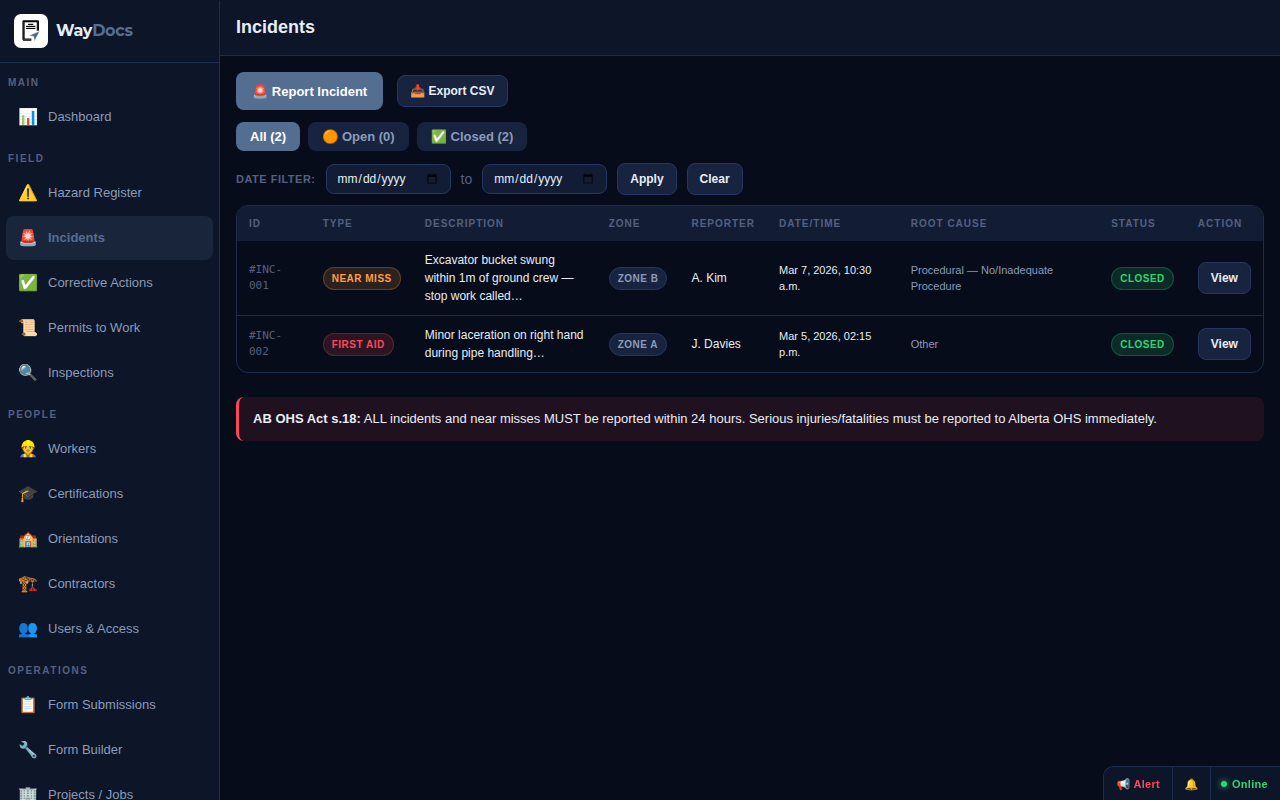The width and height of the screenshot is (1280, 800).
Task: Click the Orientations school icon
Action: coord(28,539)
